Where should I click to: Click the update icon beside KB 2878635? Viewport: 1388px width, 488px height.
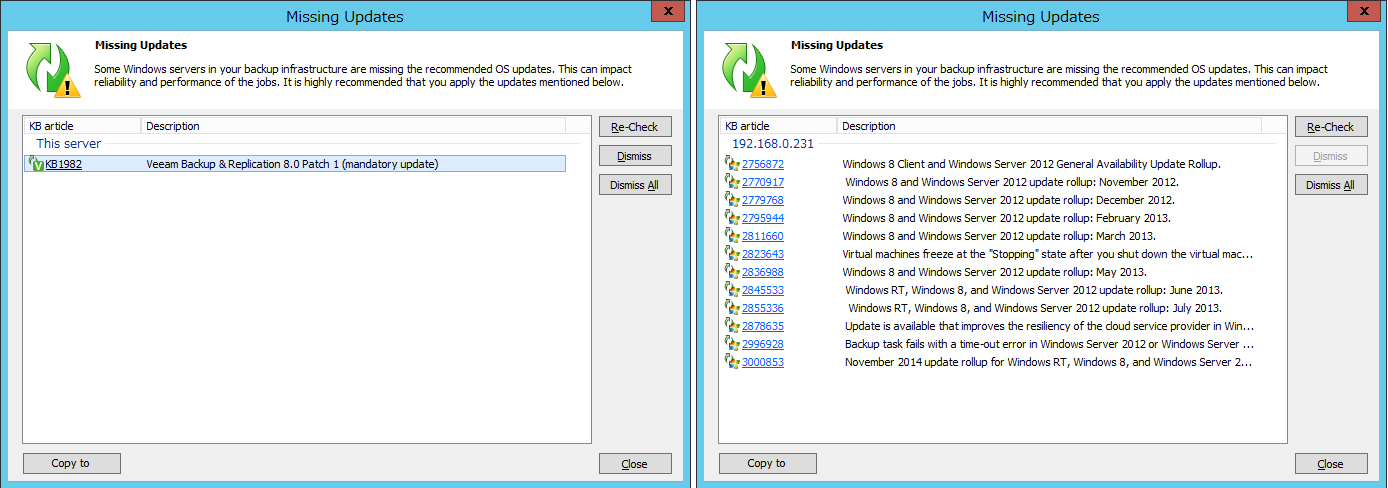pyautogui.click(x=732, y=326)
